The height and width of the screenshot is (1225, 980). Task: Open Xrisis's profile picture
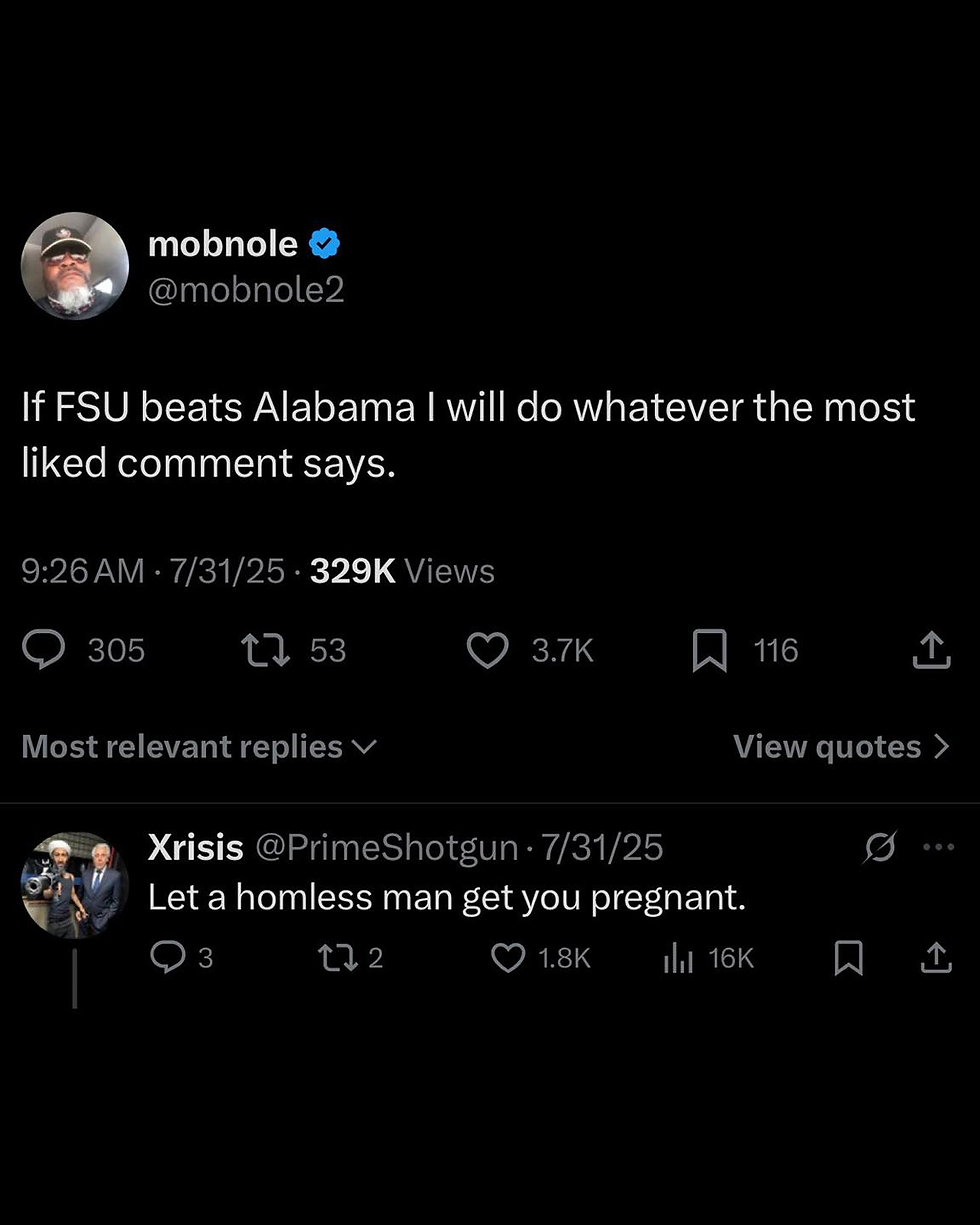(75, 885)
